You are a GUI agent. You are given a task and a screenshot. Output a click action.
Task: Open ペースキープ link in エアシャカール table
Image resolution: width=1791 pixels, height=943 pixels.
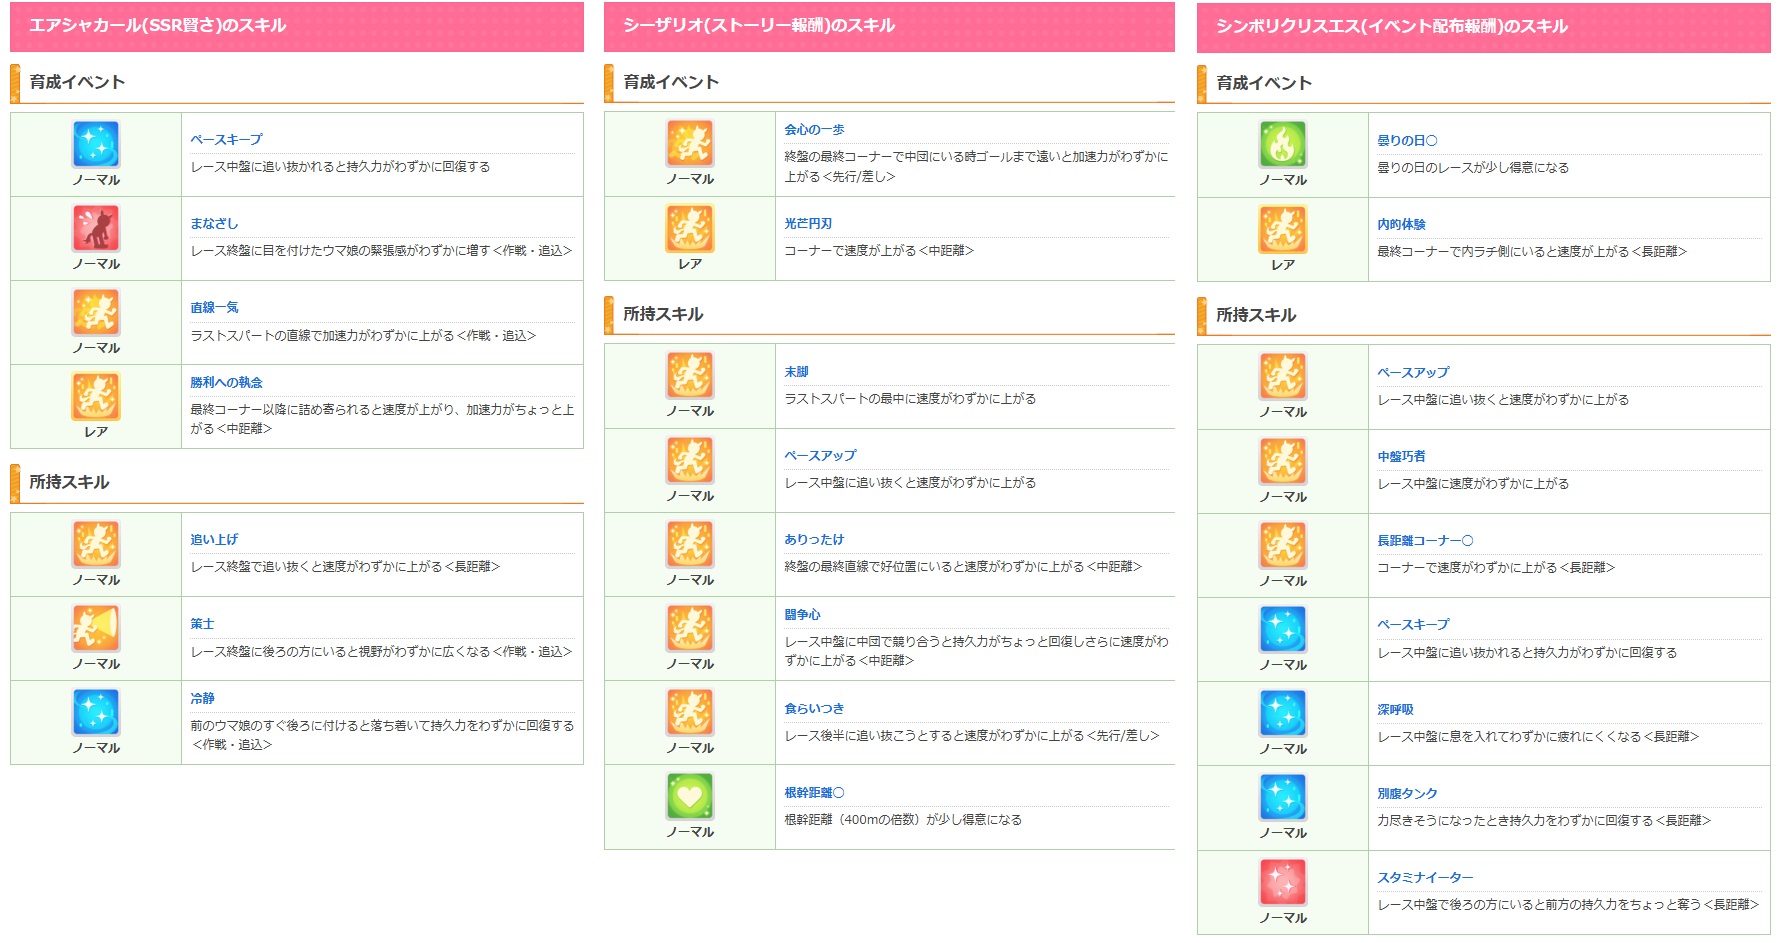(227, 140)
